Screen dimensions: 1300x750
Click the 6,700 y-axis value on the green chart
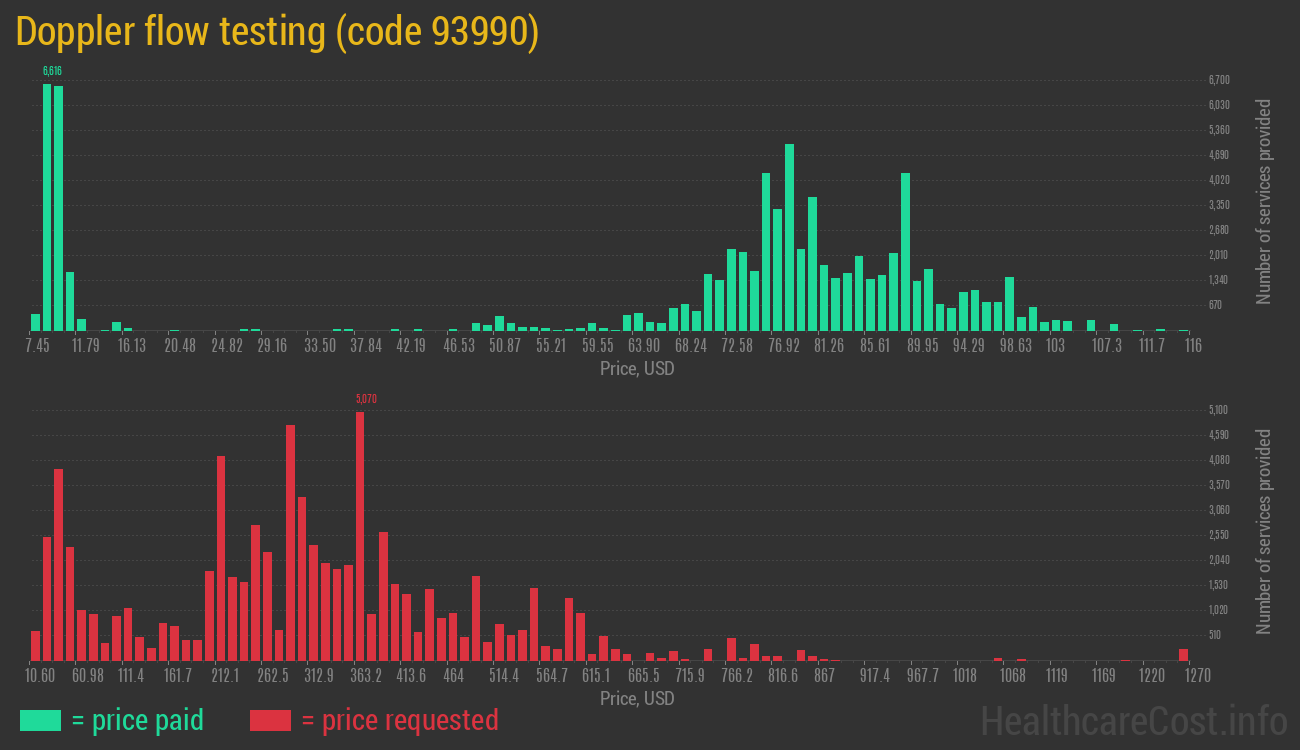pyautogui.click(x=1219, y=80)
